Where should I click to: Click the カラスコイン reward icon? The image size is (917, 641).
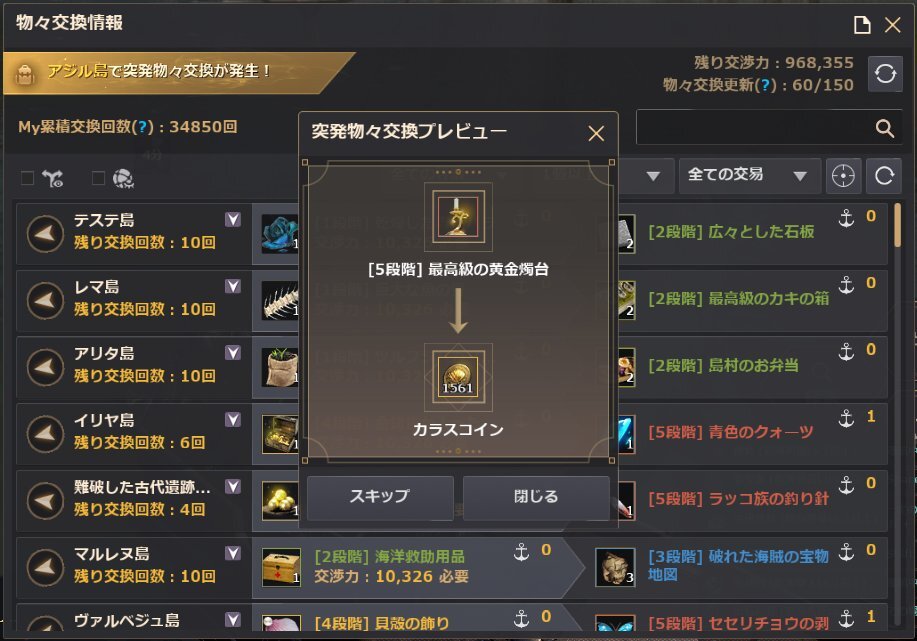[458, 377]
